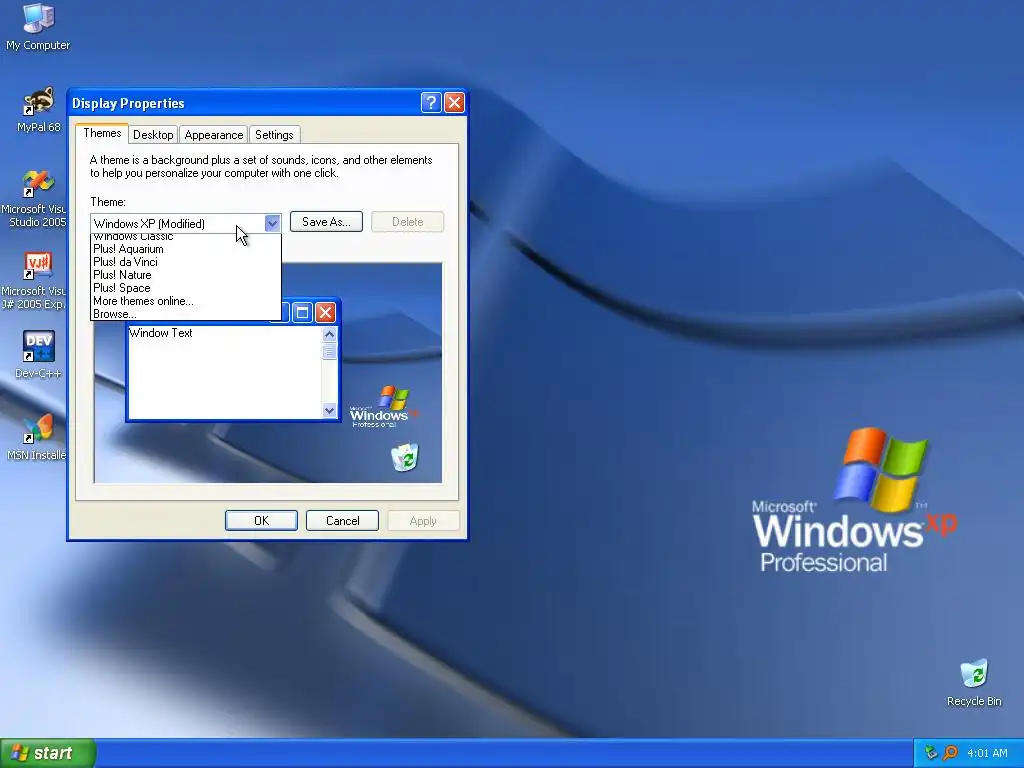The width and height of the screenshot is (1024, 768).
Task: Select More themes online... entry
Action: coord(185,301)
